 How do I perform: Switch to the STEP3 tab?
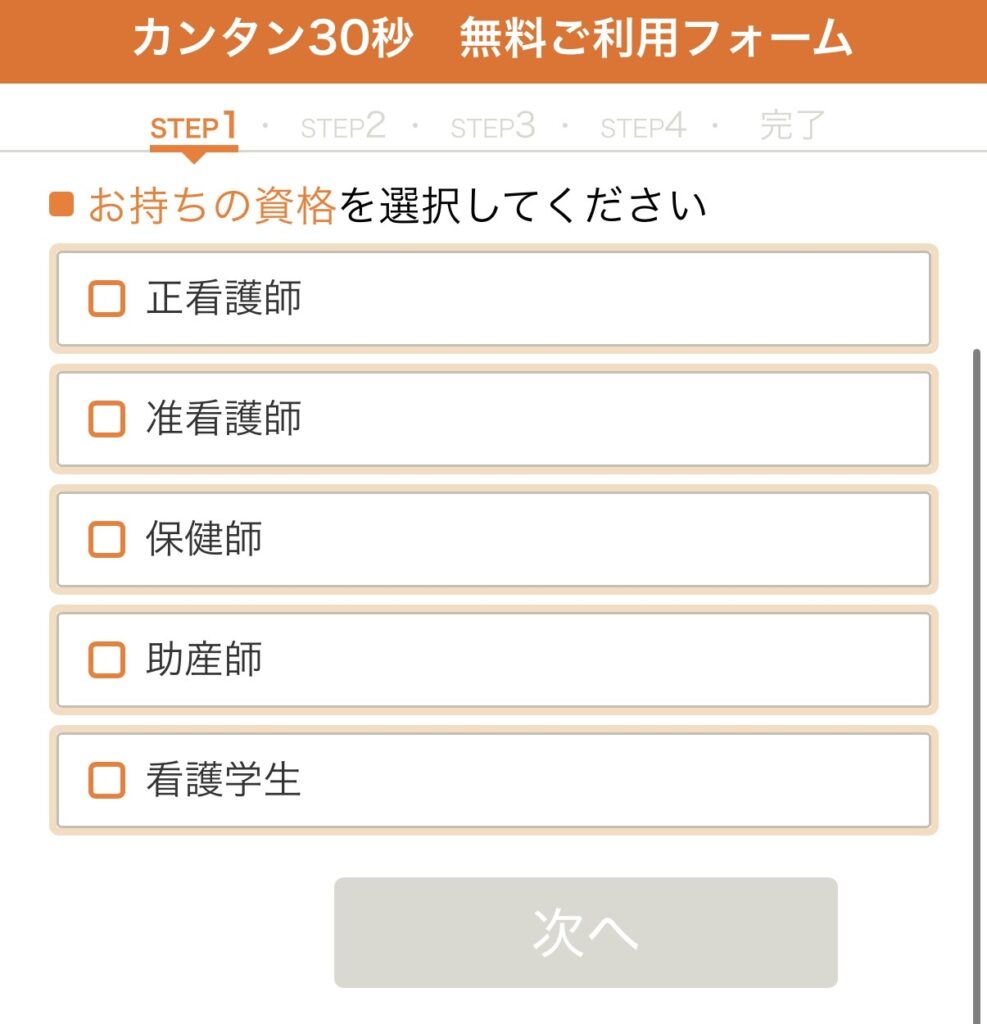pyautogui.click(x=493, y=127)
